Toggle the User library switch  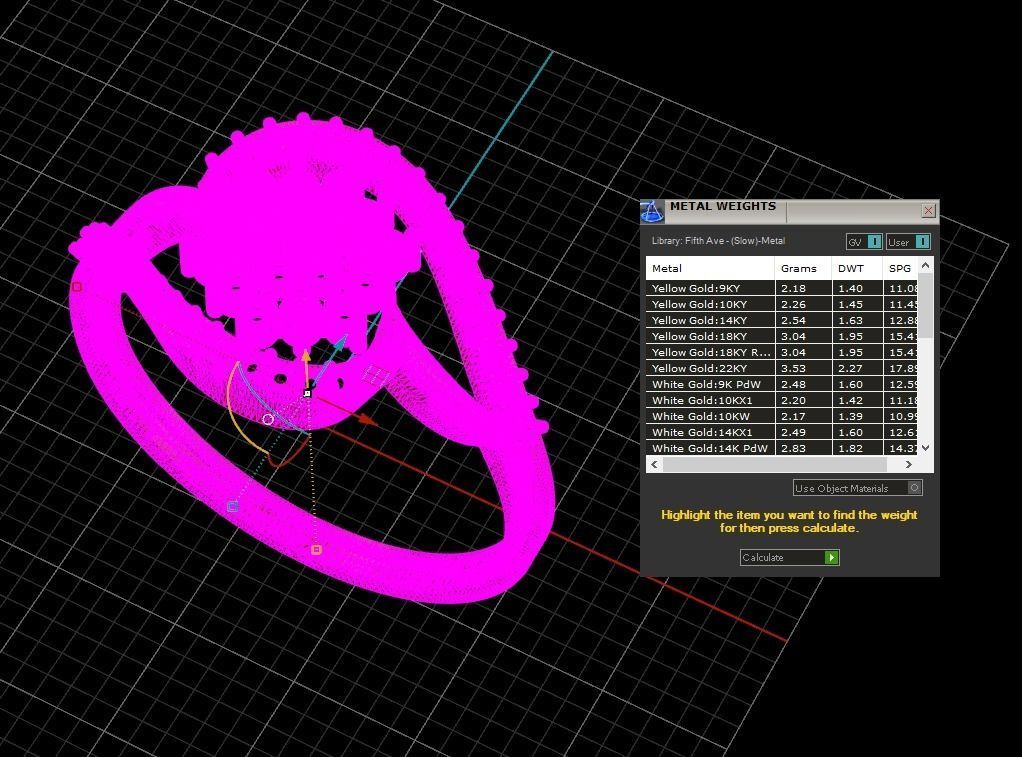pos(909,242)
